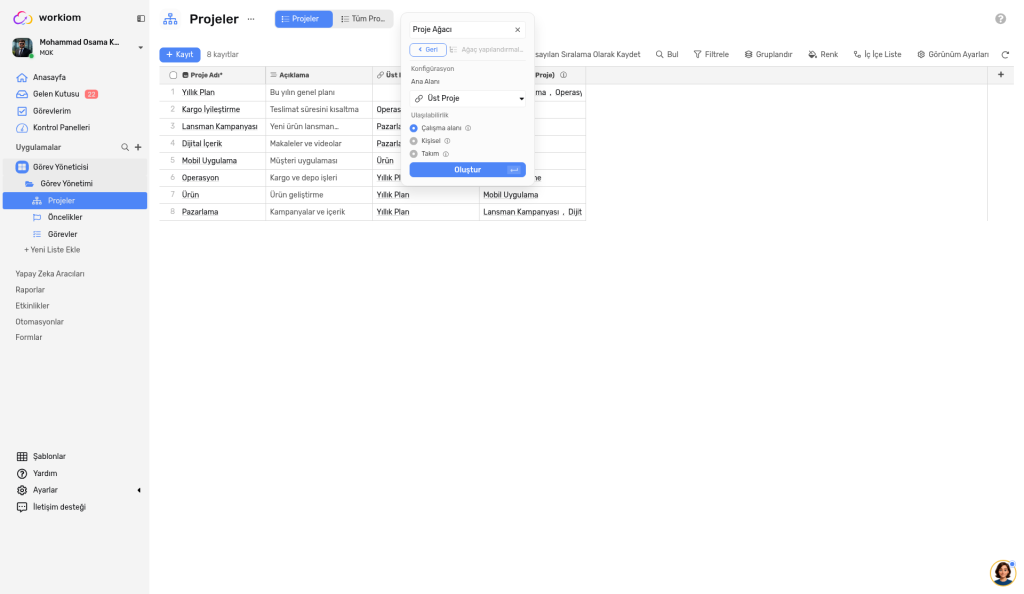Viewport: 1024px width, 594px height.
Task: Go back with the Geri button
Action: coord(428,50)
